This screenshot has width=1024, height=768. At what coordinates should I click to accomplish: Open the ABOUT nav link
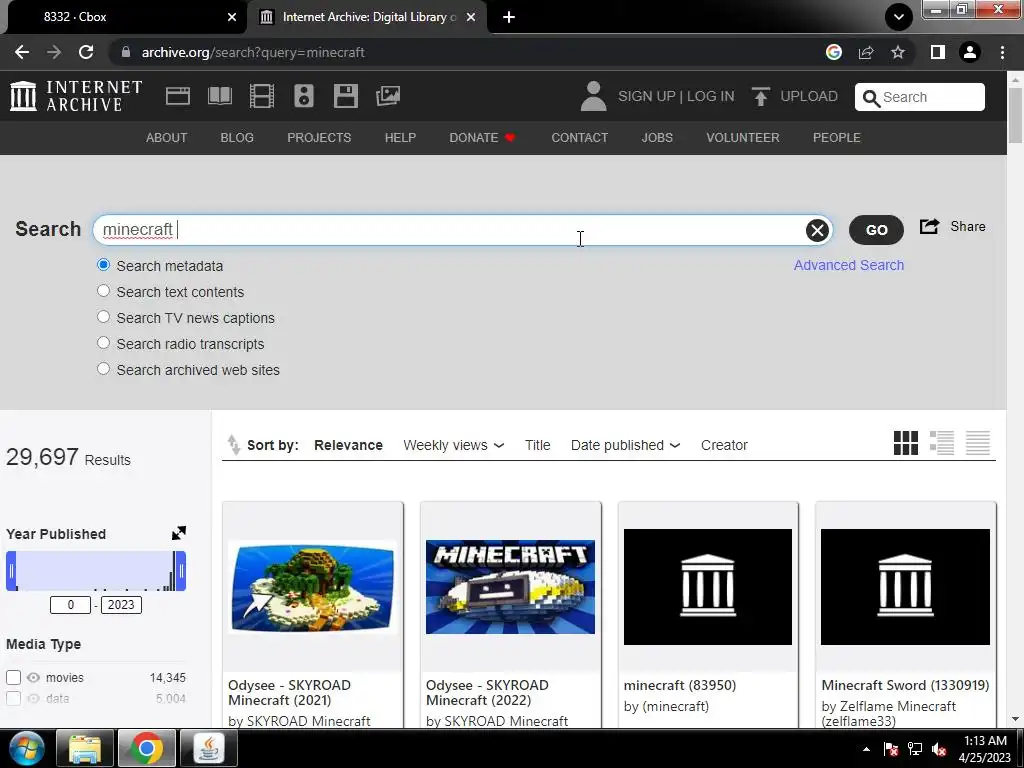click(167, 138)
